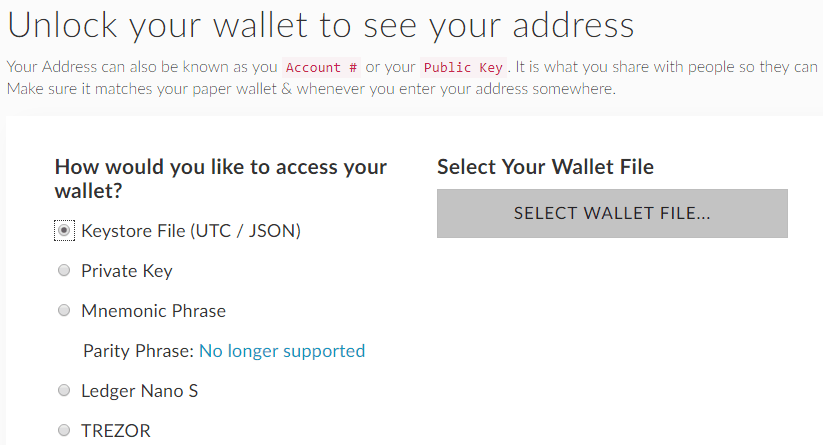Click the 'Keystore File (UTC / JSON)' label text

tap(191, 231)
